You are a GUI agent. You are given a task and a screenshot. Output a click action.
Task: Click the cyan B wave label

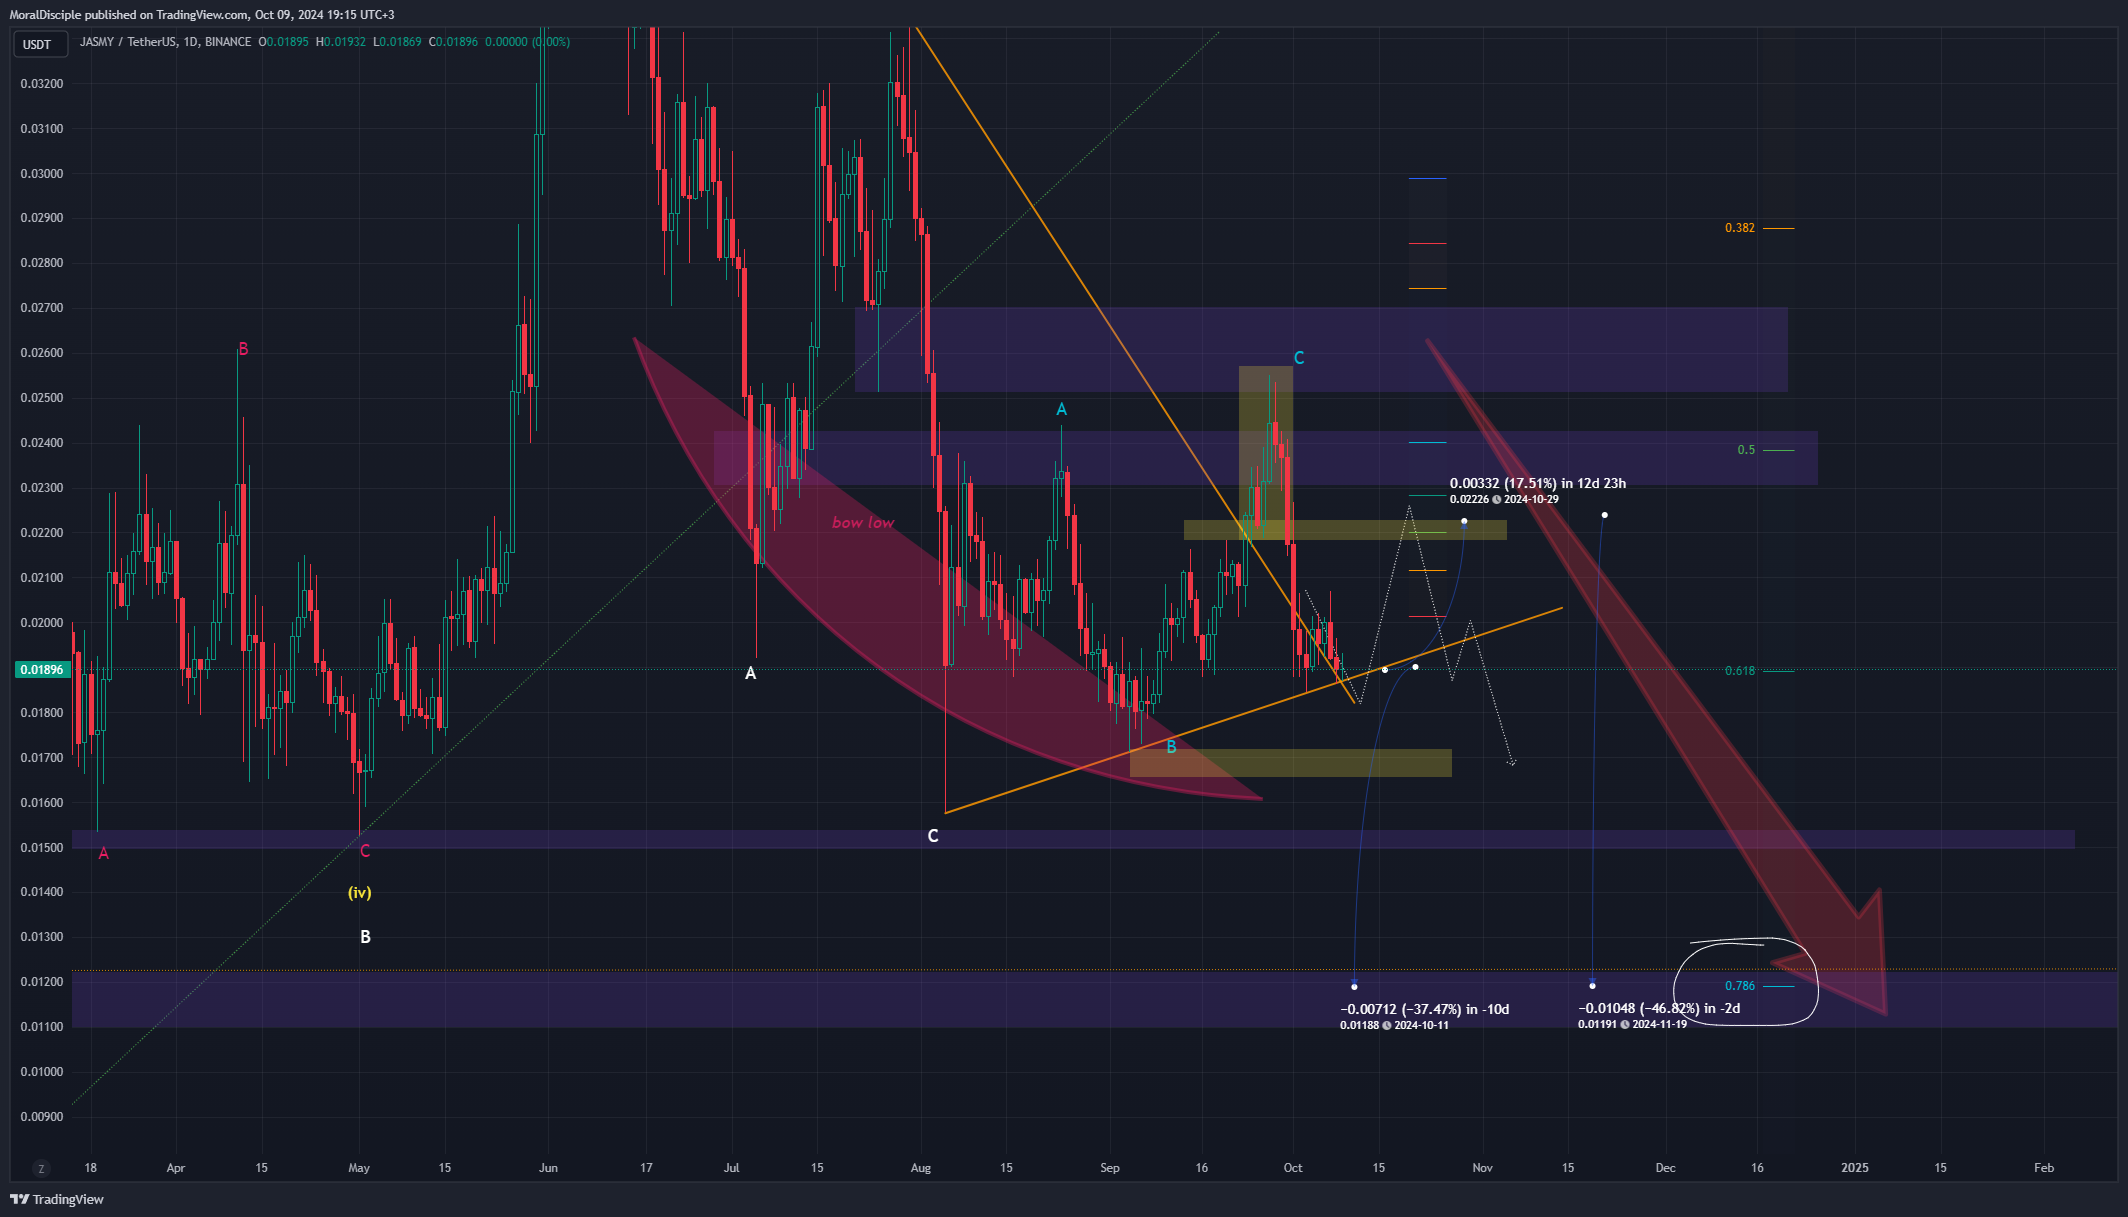(x=1171, y=746)
